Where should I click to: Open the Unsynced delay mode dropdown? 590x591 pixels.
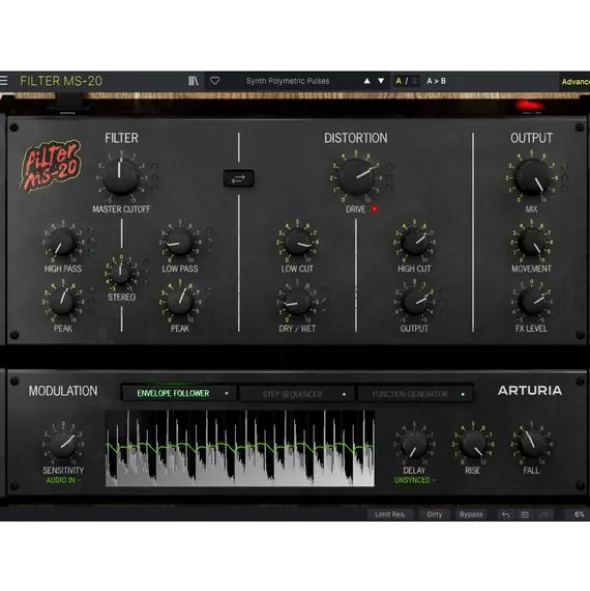(x=414, y=480)
